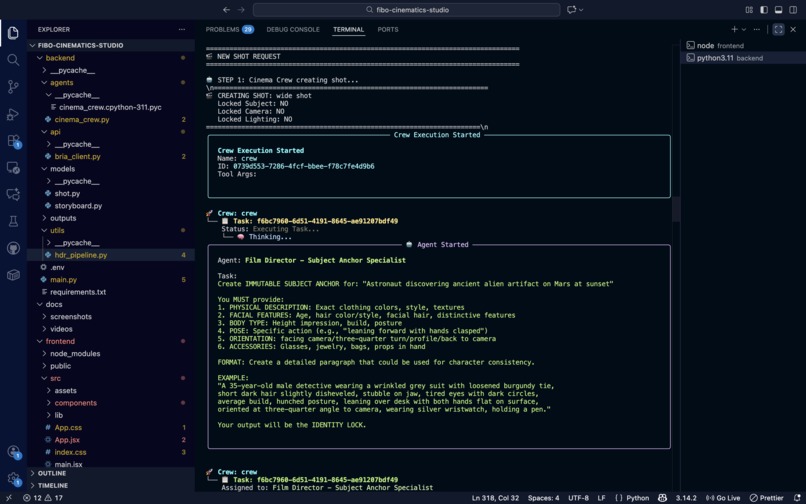Open the Extensions view
The image size is (806, 504).
coord(13,141)
